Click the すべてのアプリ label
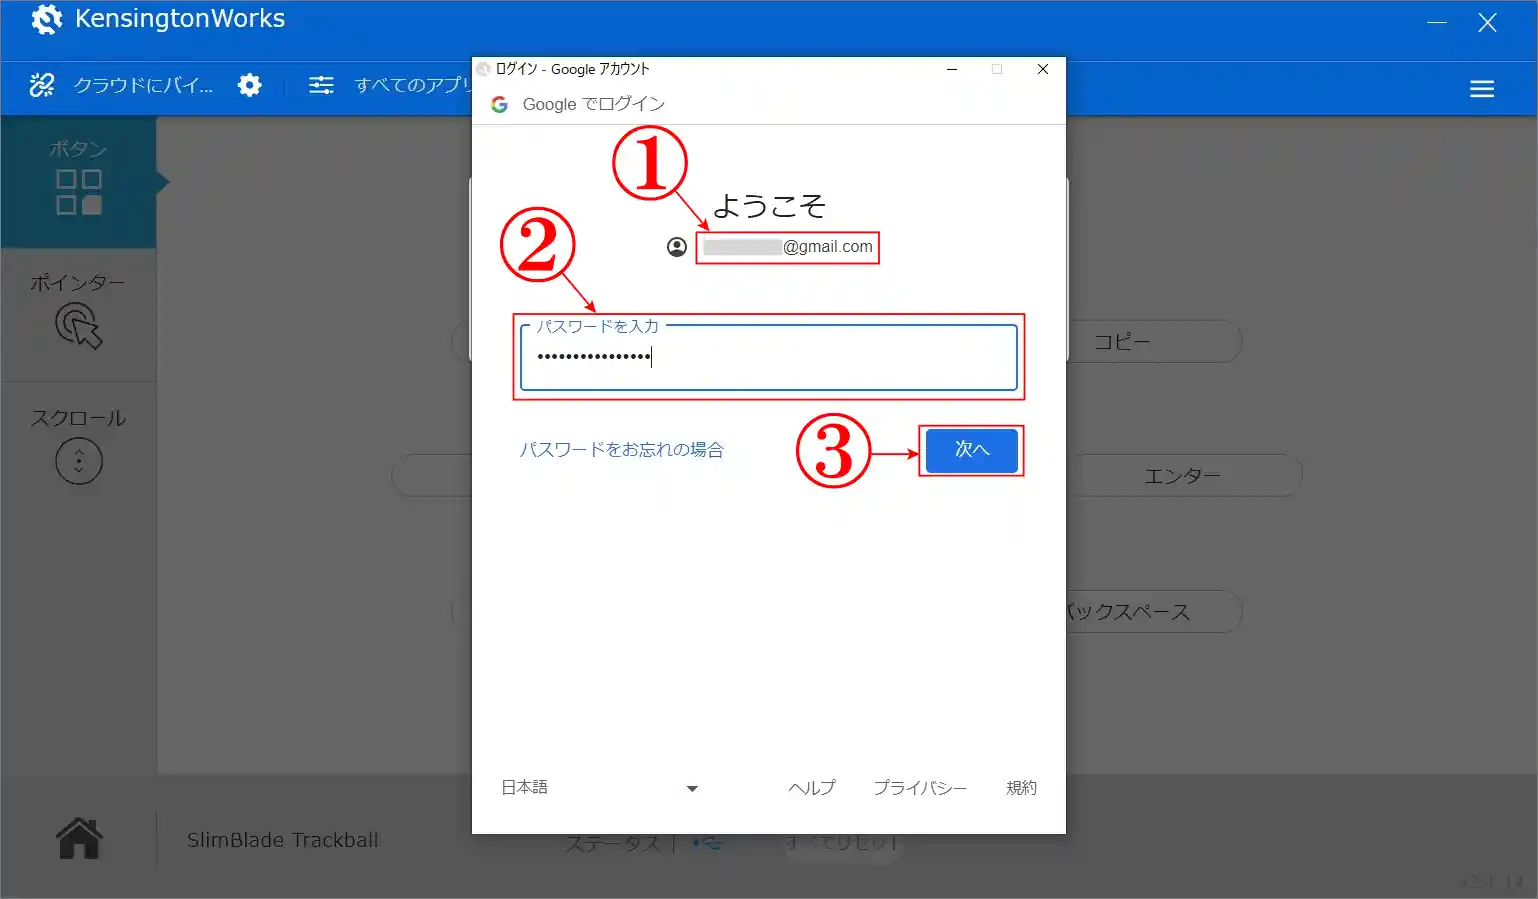The height and width of the screenshot is (899, 1538). pyautogui.click(x=412, y=86)
